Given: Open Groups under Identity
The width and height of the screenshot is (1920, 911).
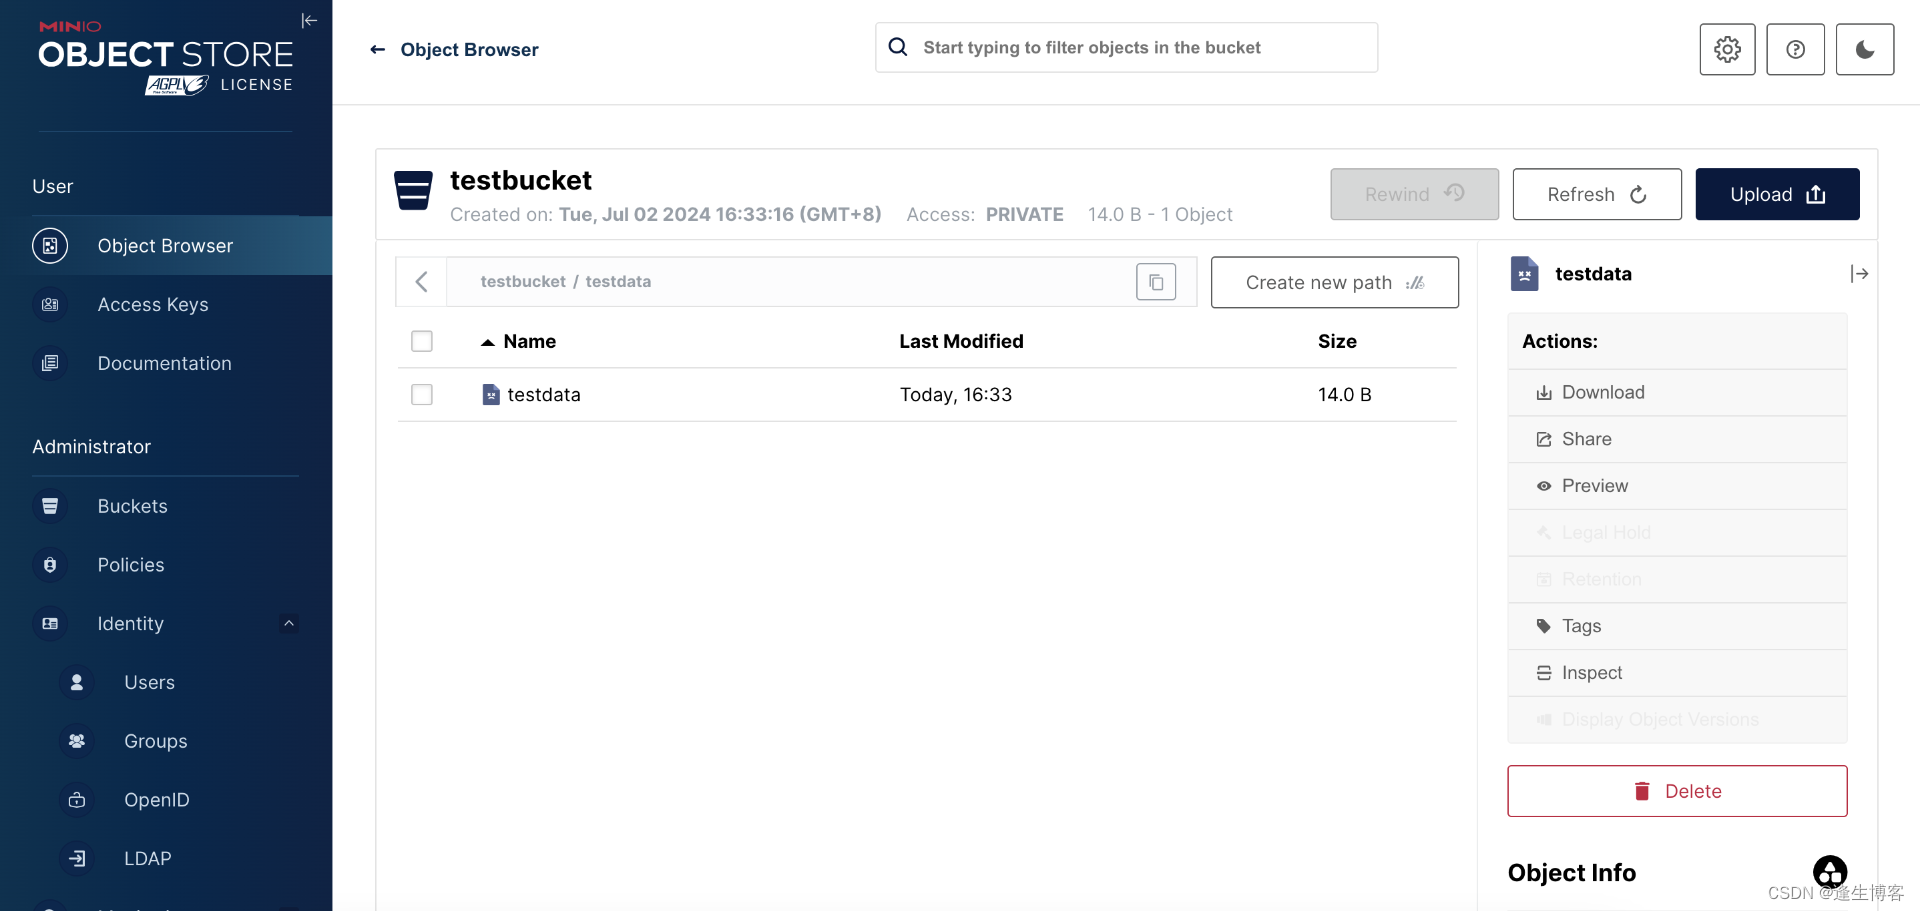Looking at the screenshot, I should [166, 741].
